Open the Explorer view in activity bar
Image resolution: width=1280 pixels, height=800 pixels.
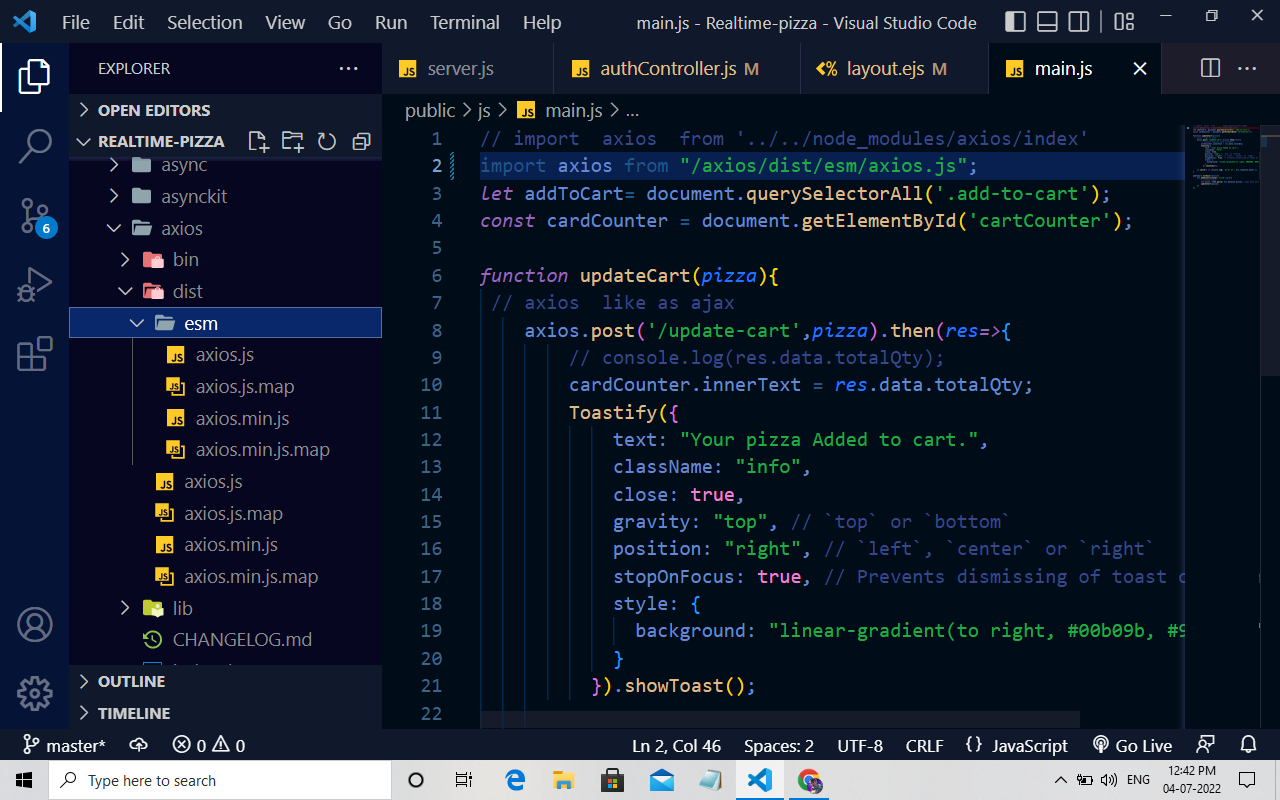34,78
